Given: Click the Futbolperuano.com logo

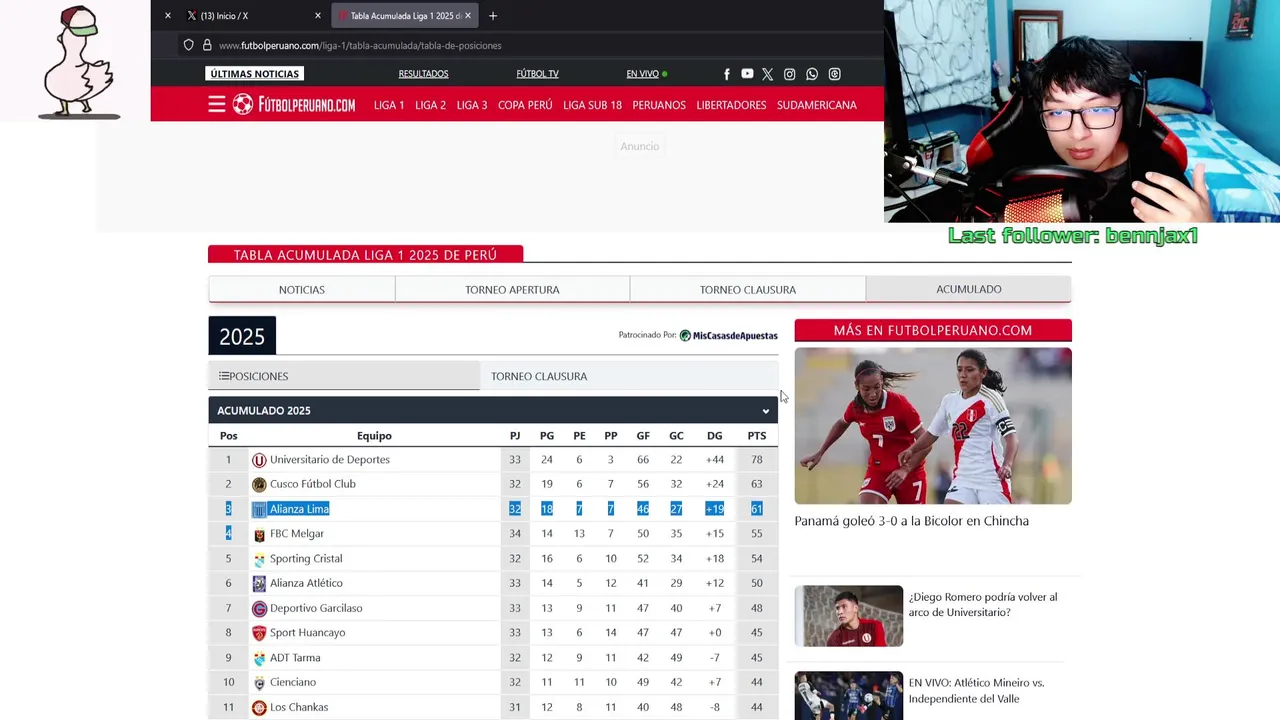Looking at the screenshot, I should [294, 105].
